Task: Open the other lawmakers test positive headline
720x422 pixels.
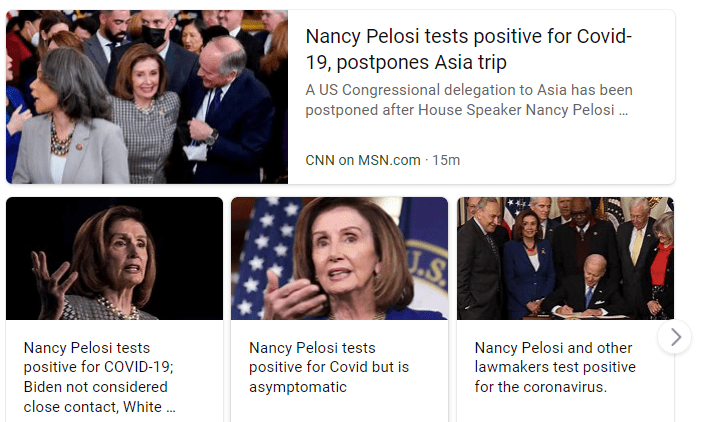Action: [555, 367]
